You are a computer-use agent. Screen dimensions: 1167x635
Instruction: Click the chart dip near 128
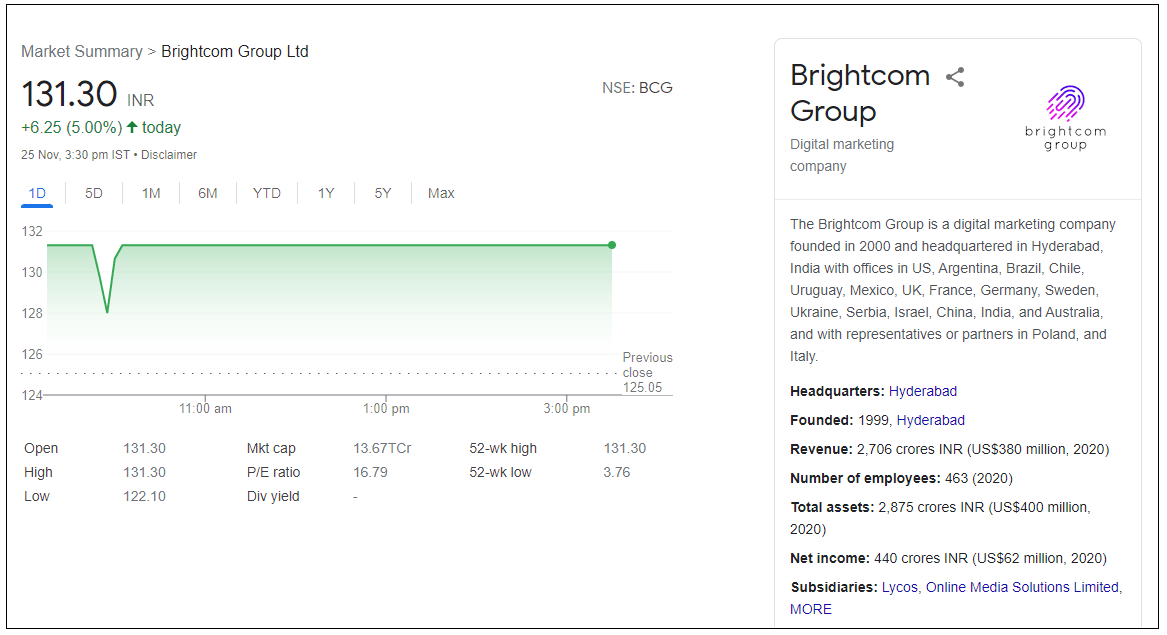(107, 310)
